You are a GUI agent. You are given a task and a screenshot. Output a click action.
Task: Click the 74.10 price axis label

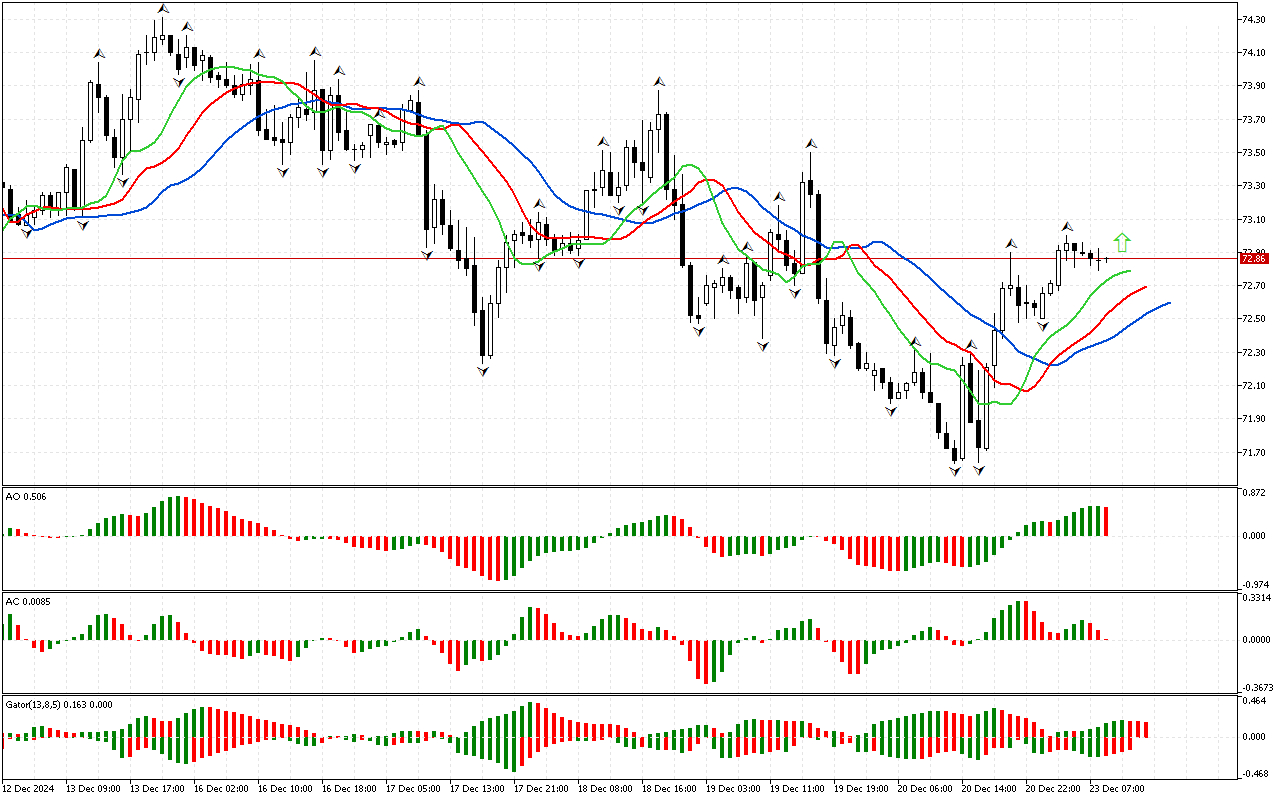(x=1254, y=53)
